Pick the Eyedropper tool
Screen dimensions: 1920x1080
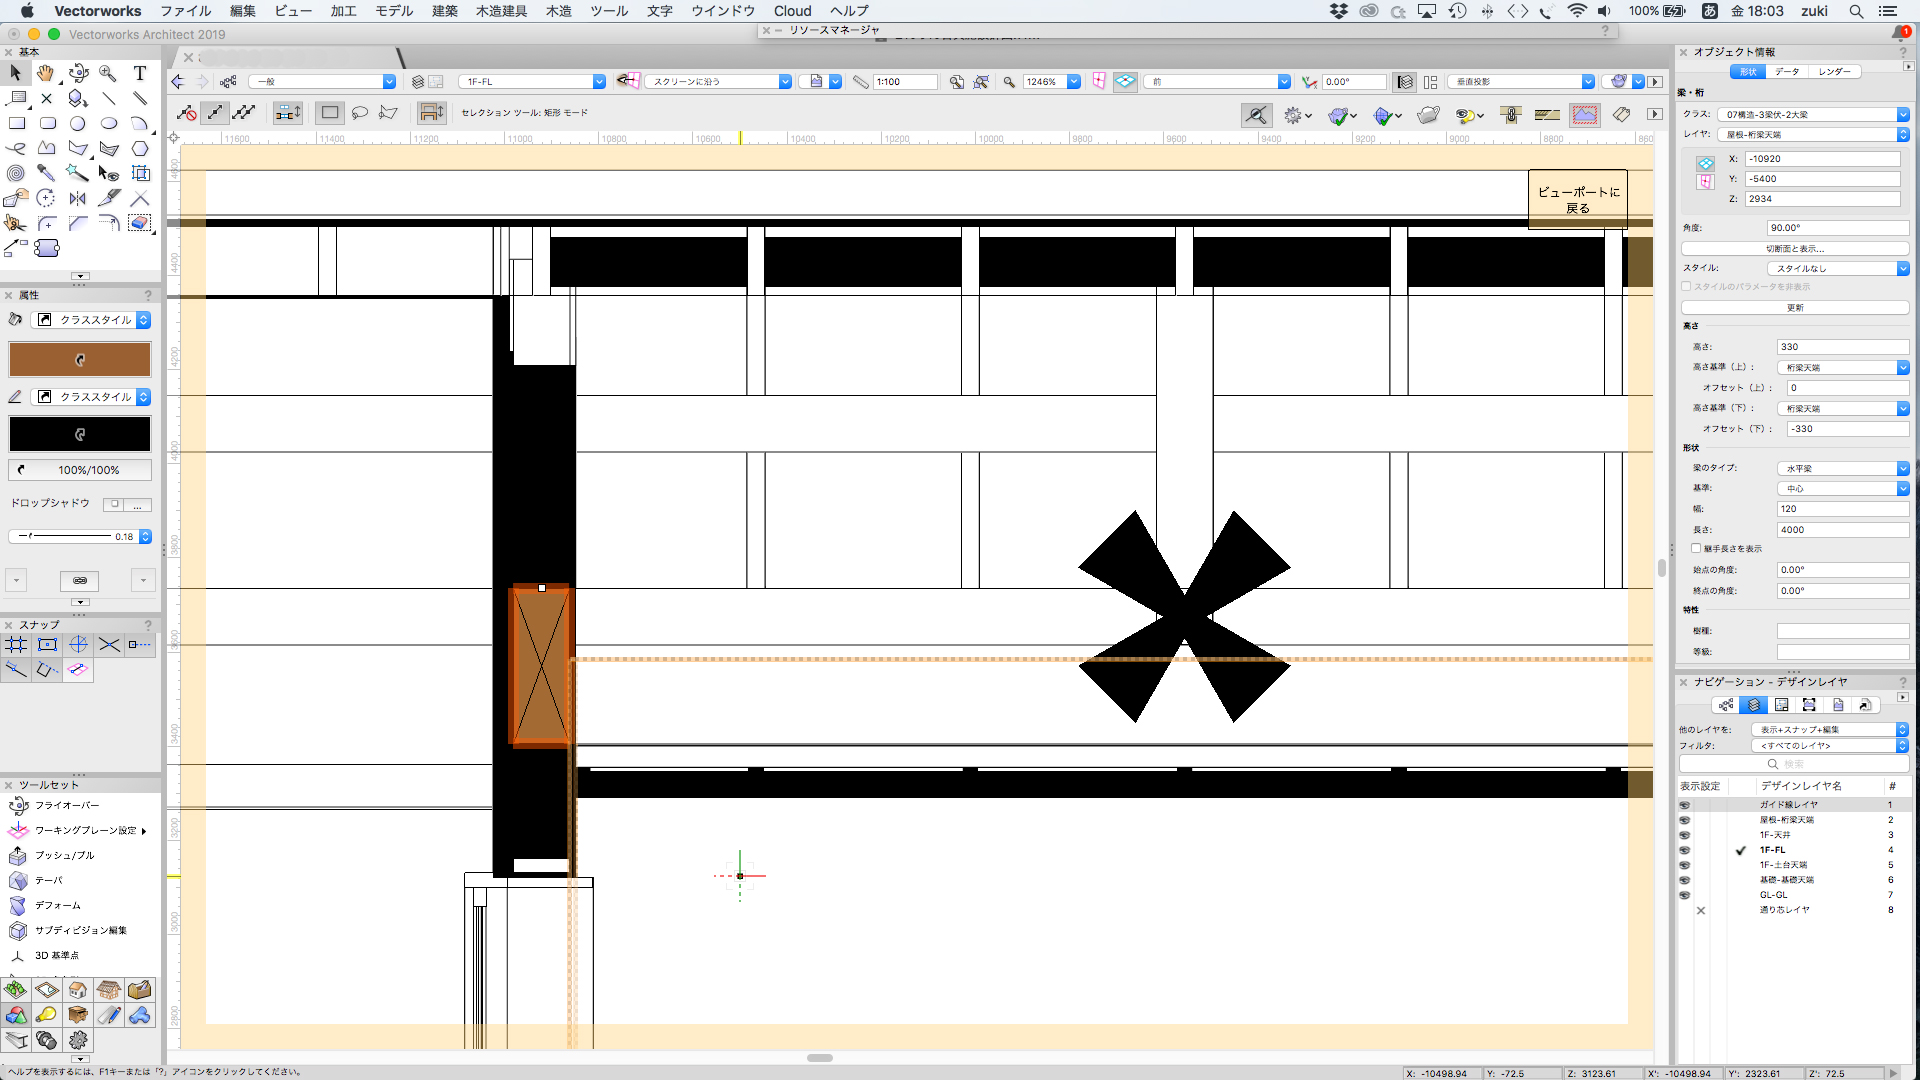(46, 173)
